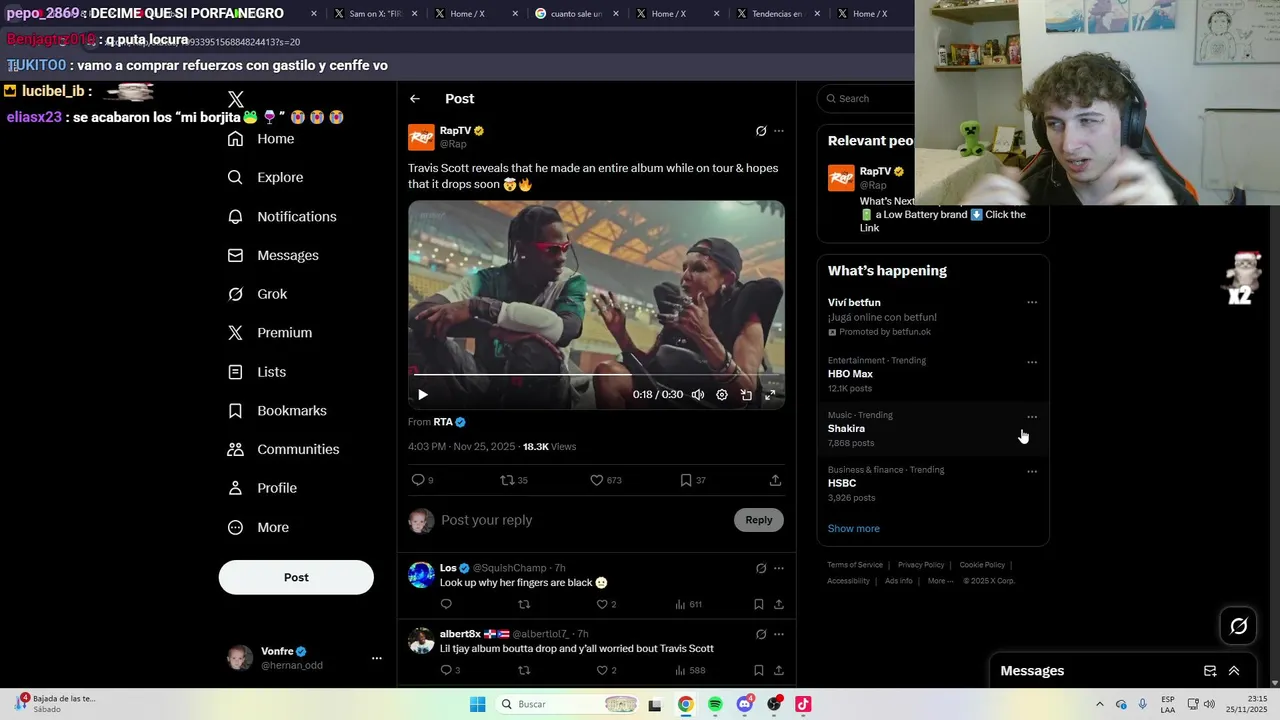
Task: Open floating Grok button
Action: [1239, 626]
